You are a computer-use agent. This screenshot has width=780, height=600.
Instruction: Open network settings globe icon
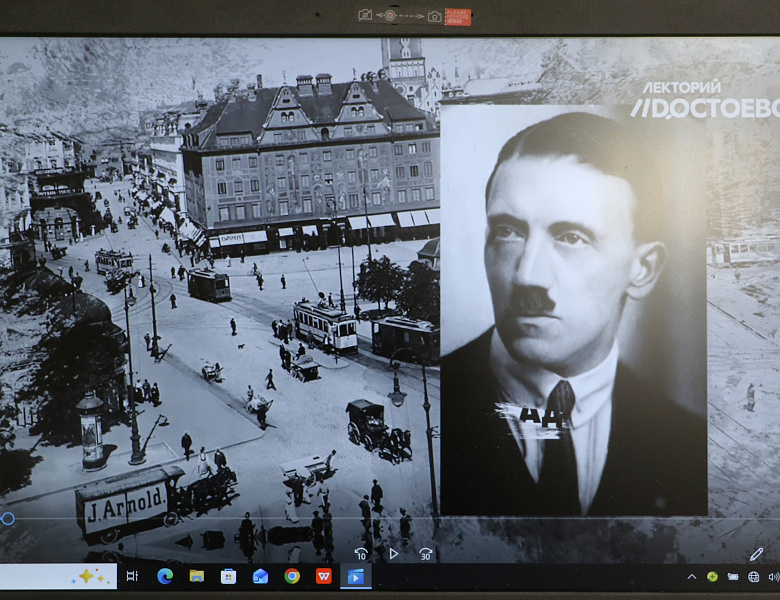[754, 577]
